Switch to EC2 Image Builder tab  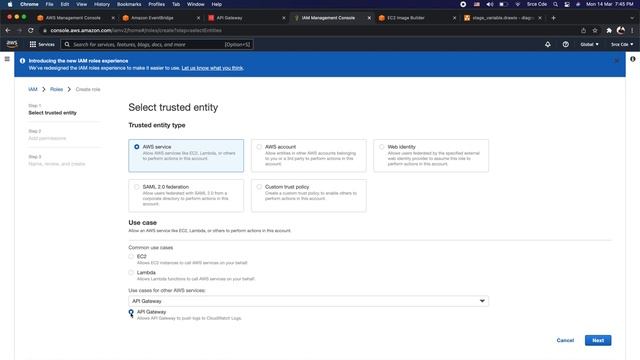(405, 18)
